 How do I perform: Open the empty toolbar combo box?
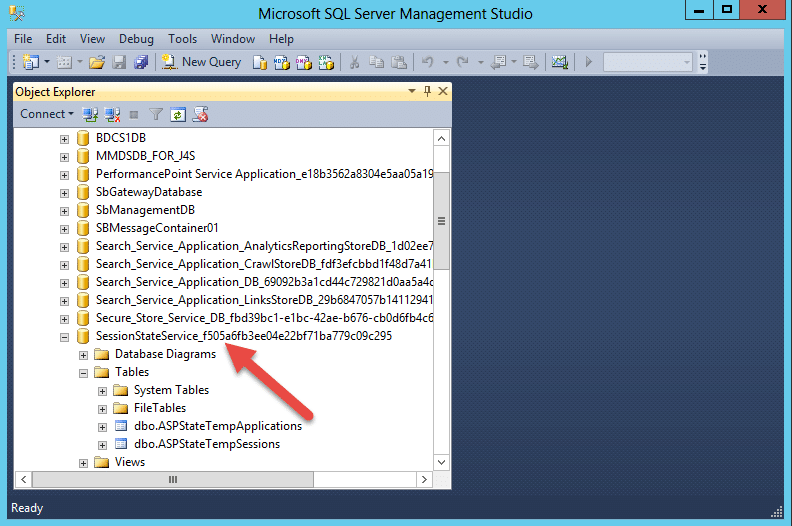648,62
